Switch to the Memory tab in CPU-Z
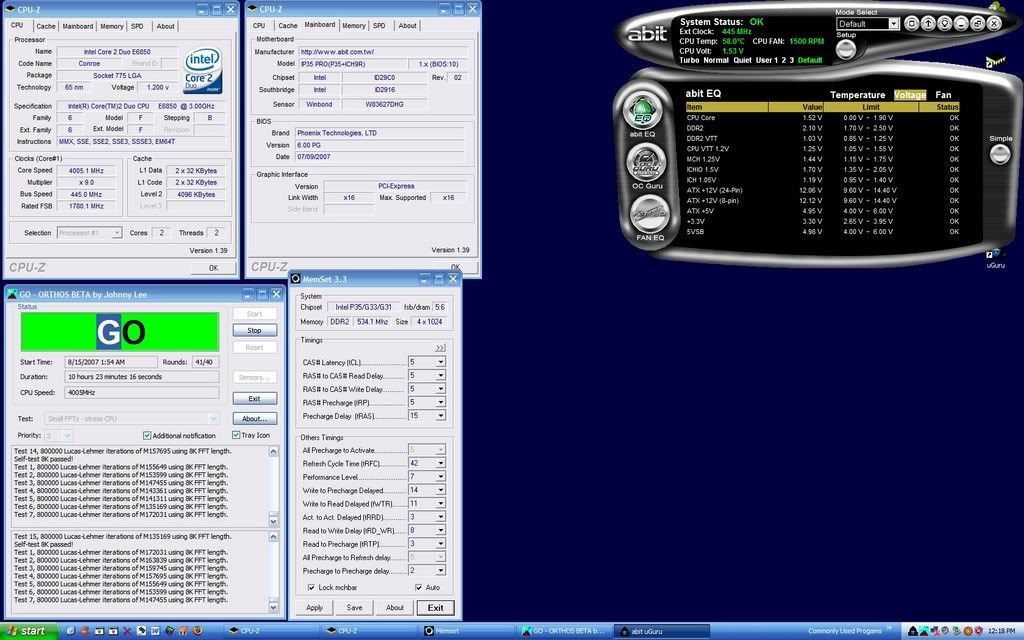1024x640 pixels. [x=112, y=26]
